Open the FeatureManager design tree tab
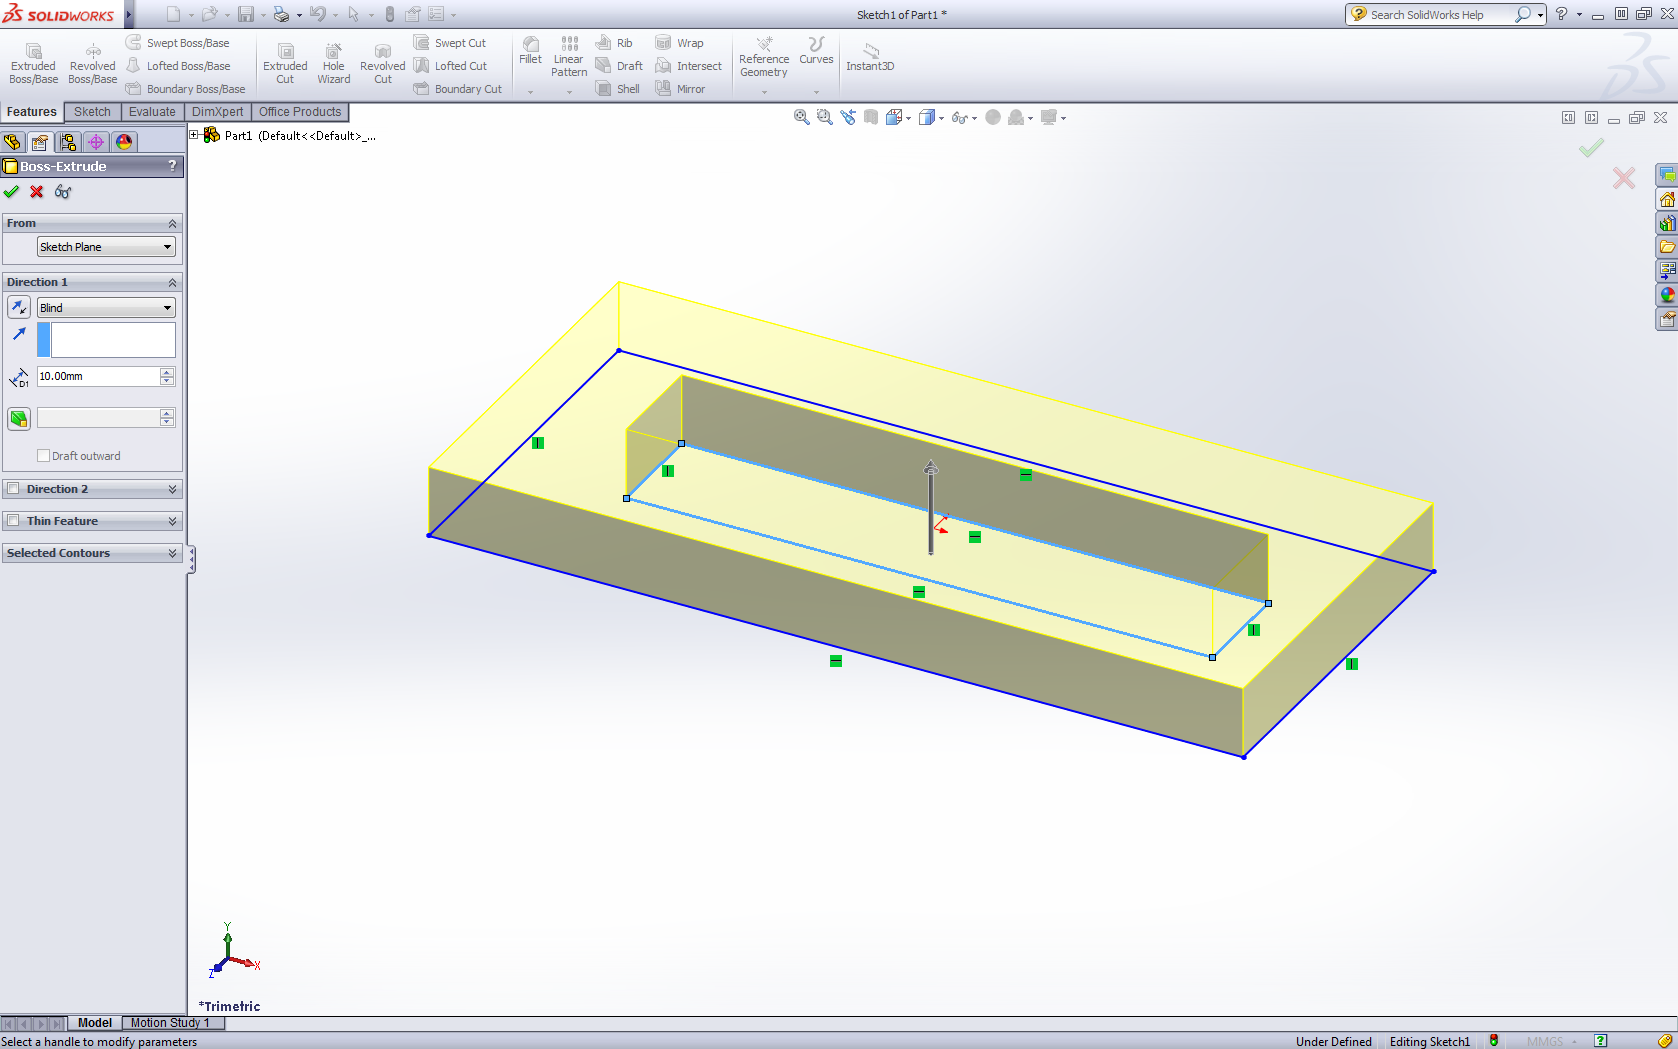The image size is (1678, 1049). [x=12, y=142]
